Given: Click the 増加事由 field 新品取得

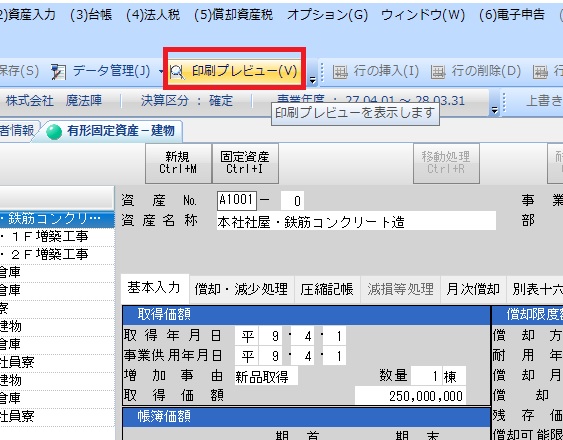Looking at the screenshot, I should tap(266, 376).
